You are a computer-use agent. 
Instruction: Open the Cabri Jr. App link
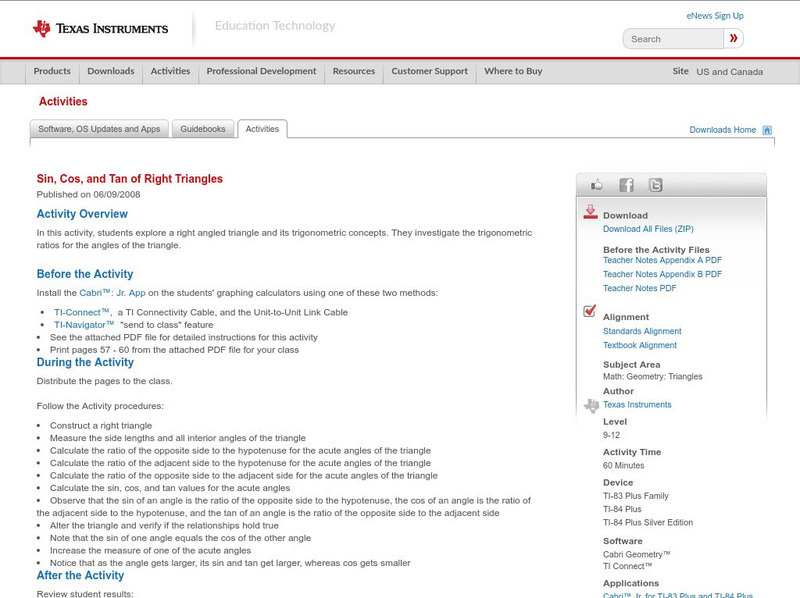[112, 293]
